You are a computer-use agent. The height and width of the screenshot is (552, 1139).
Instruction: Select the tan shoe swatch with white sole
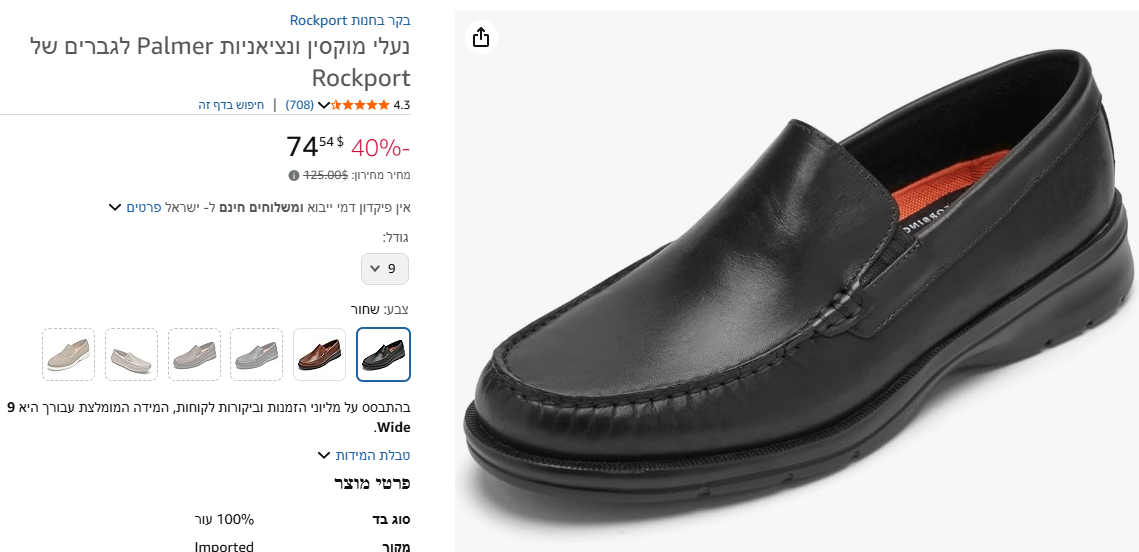coord(69,354)
